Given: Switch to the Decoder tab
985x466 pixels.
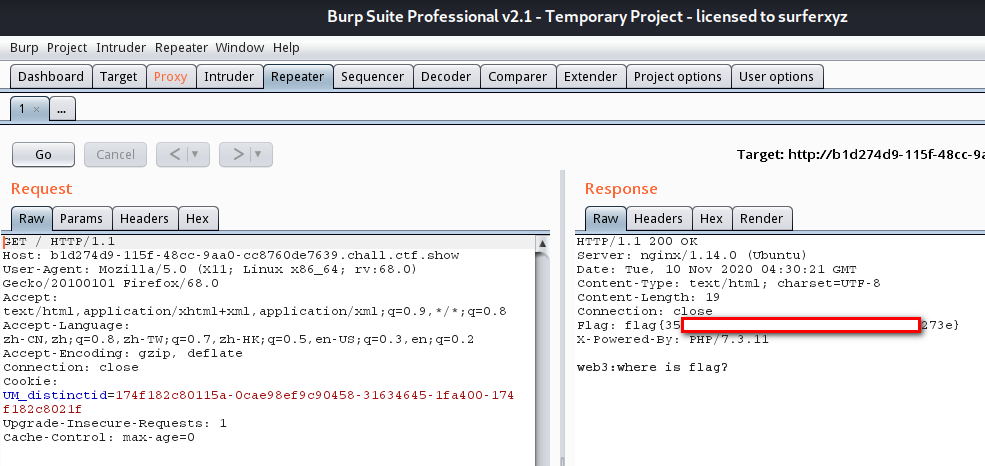Looking at the screenshot, I should pos(446,77).
